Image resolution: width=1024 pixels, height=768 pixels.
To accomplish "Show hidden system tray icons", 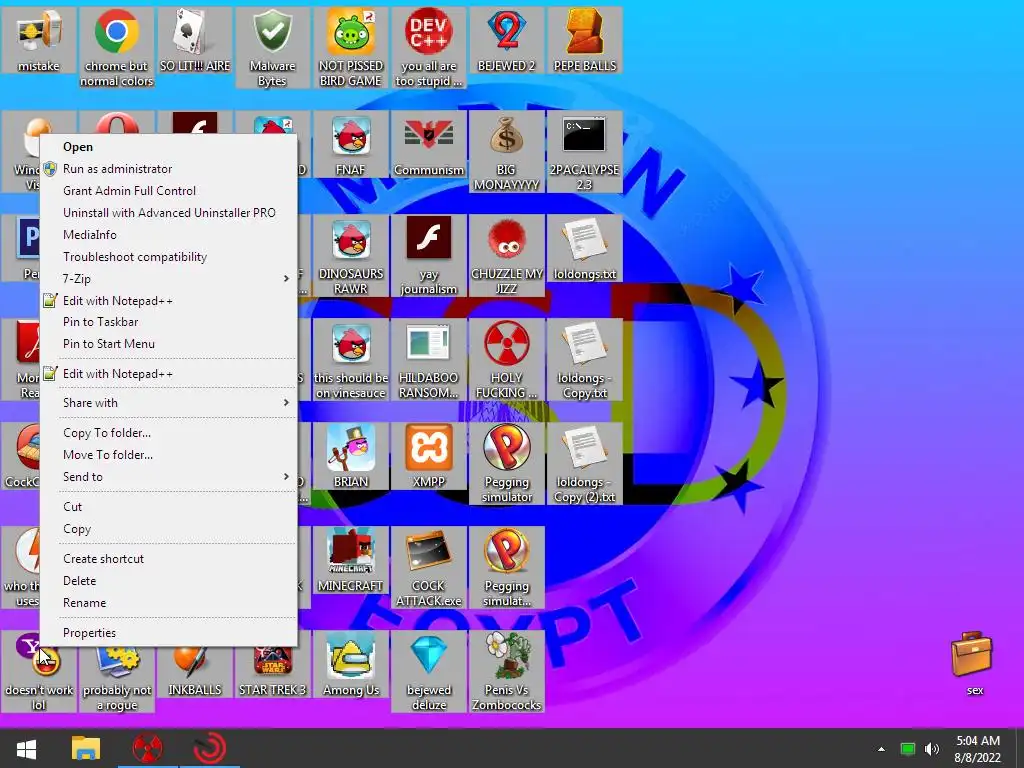I will click(x=882, y=749).
